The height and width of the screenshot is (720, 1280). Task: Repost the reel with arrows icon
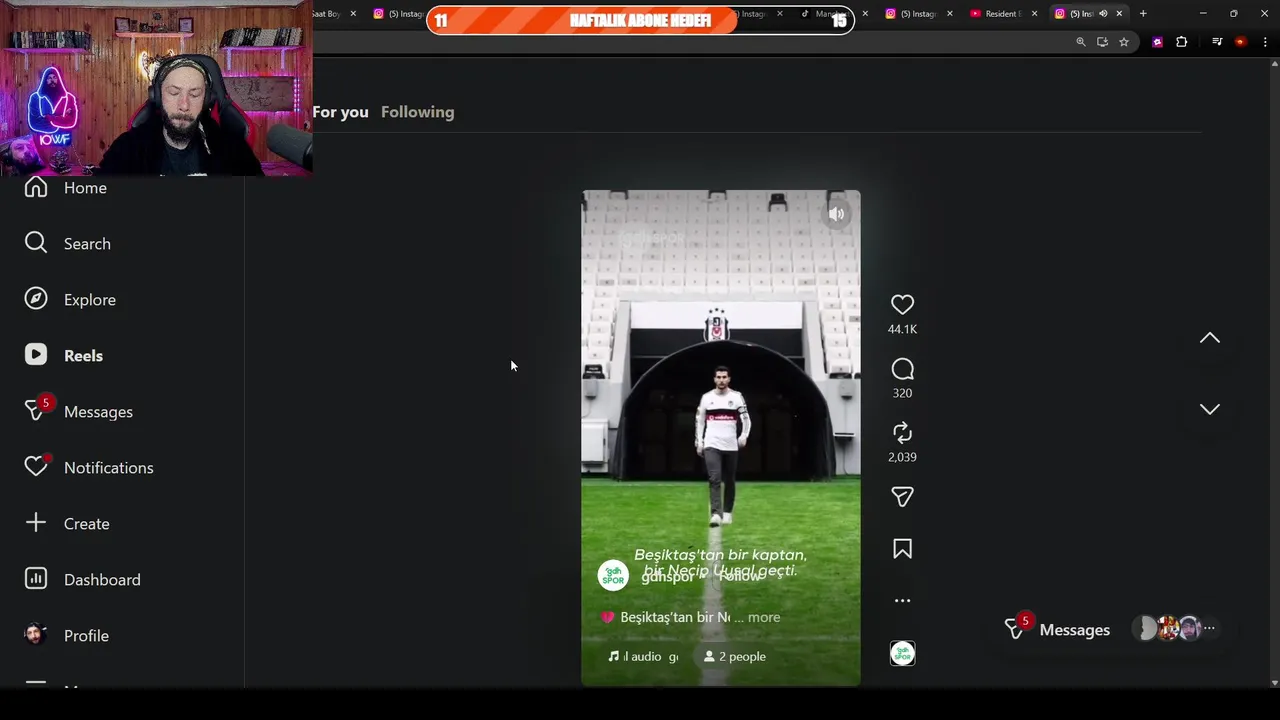[902, 433]
